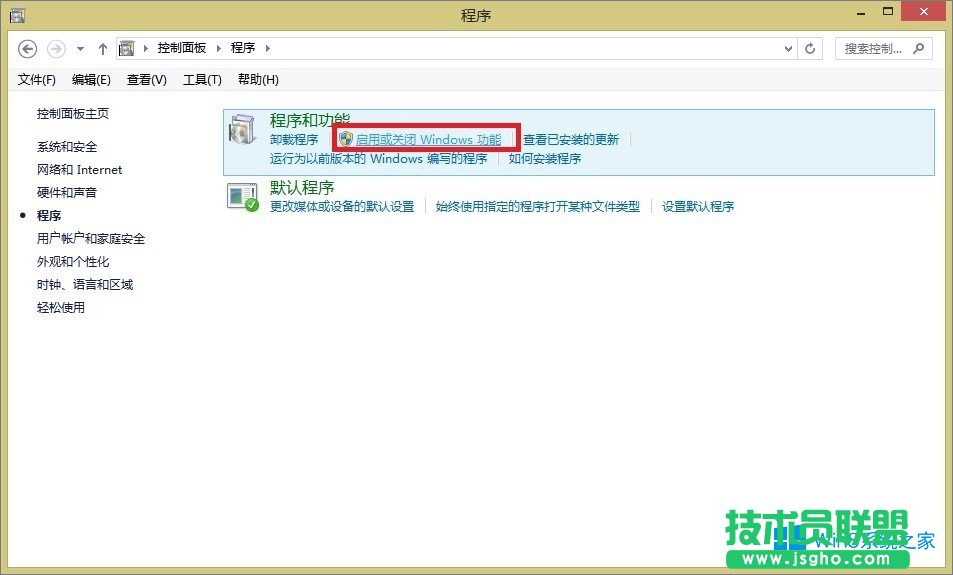Open 网络和 Internet category
This screenshot has width=953, height=575.
[80, 170]
